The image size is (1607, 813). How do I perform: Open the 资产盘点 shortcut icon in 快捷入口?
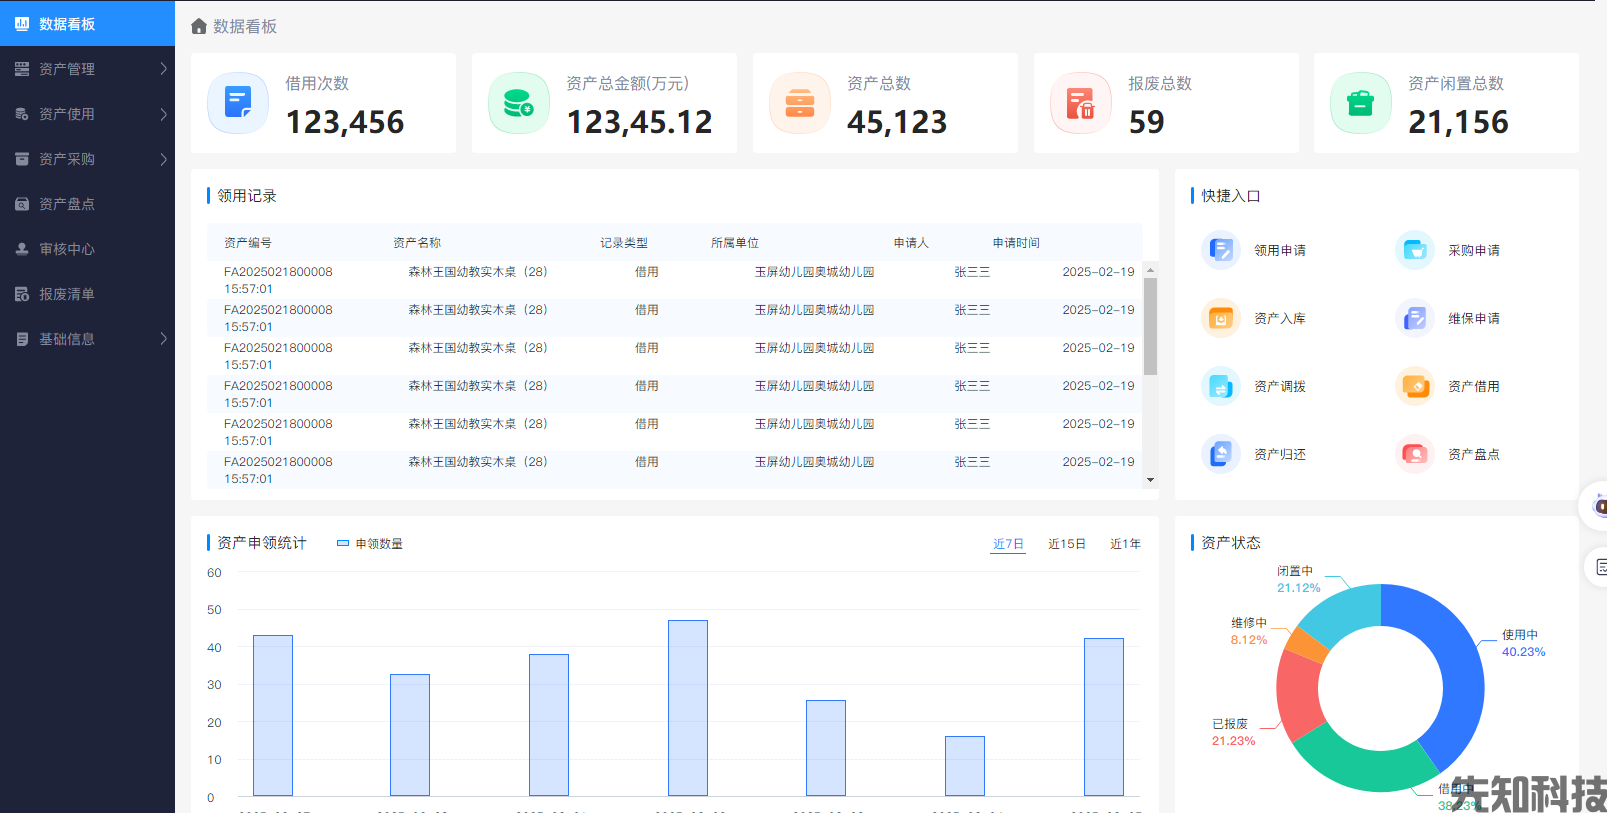click(x=1415, y=454)
